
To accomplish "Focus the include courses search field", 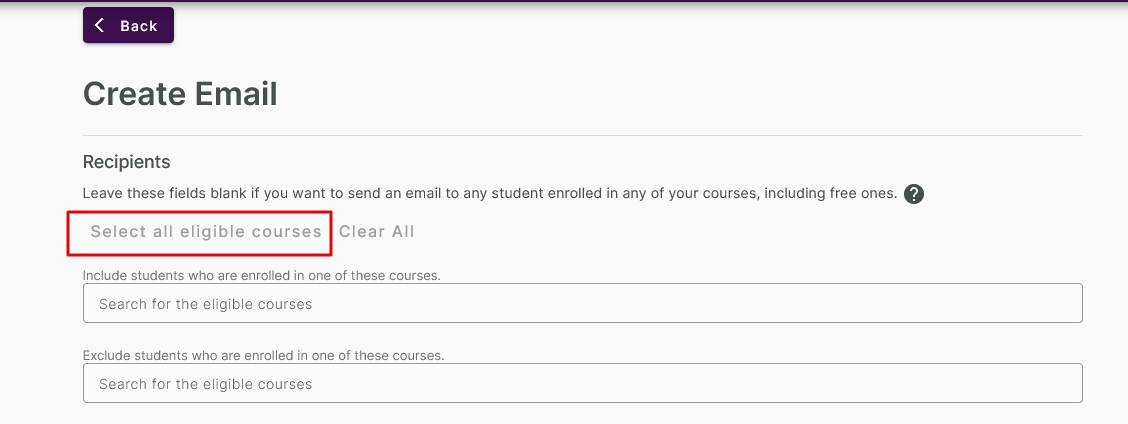I will point(583,303).
